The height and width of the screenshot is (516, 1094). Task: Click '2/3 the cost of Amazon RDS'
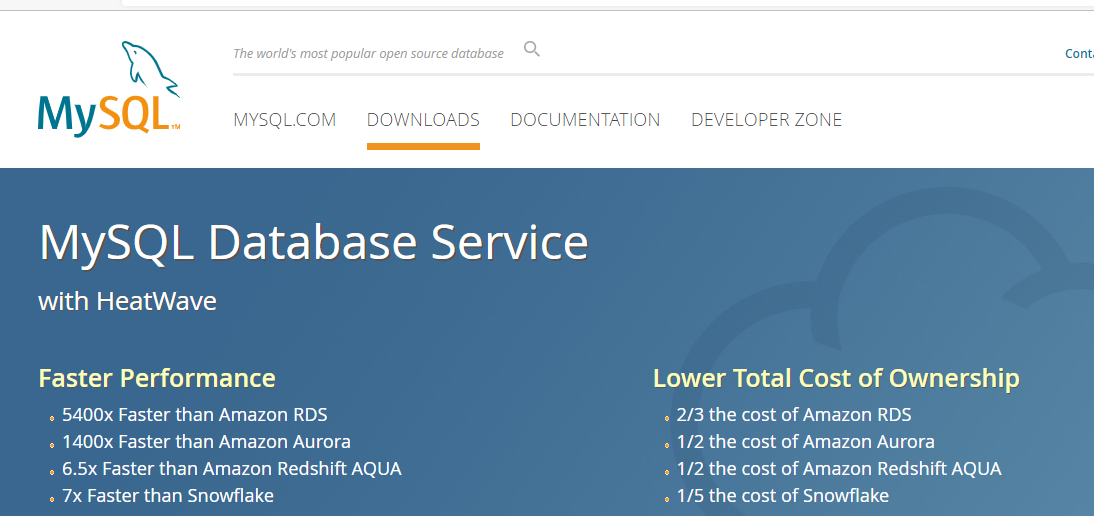pos(794,415)
